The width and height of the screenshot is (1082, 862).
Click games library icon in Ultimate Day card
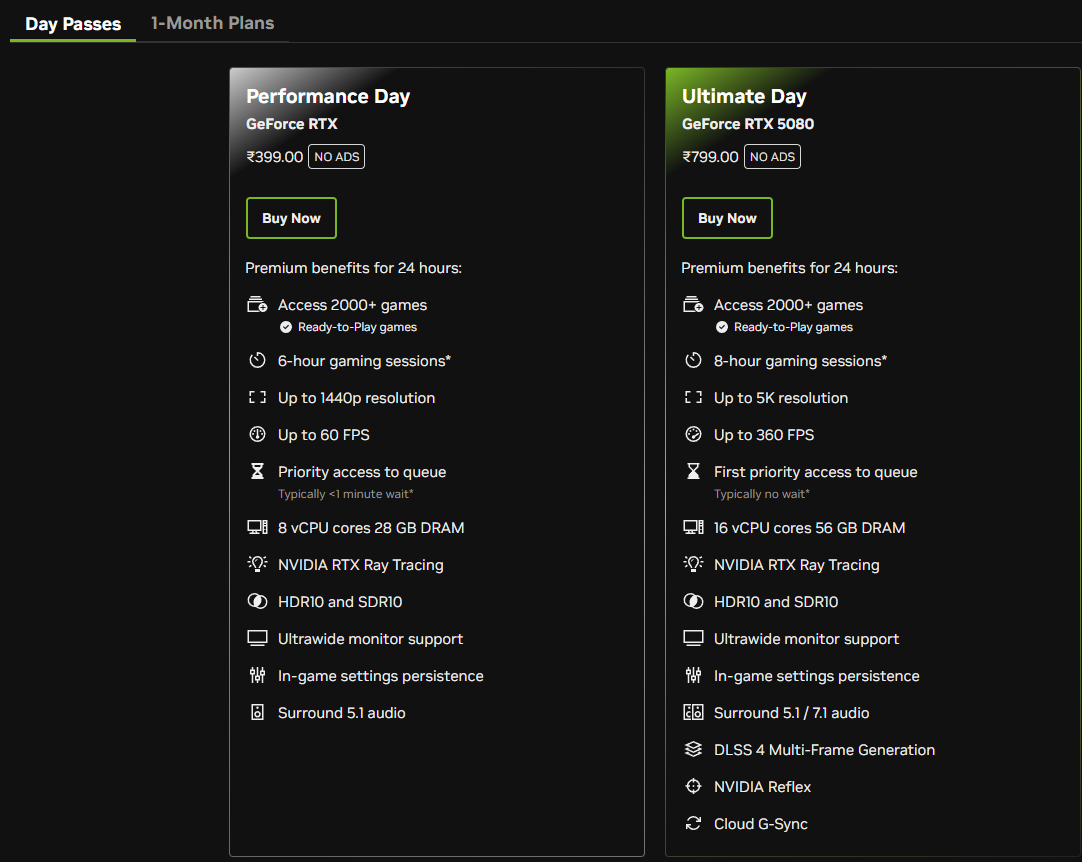coord(694,304)
